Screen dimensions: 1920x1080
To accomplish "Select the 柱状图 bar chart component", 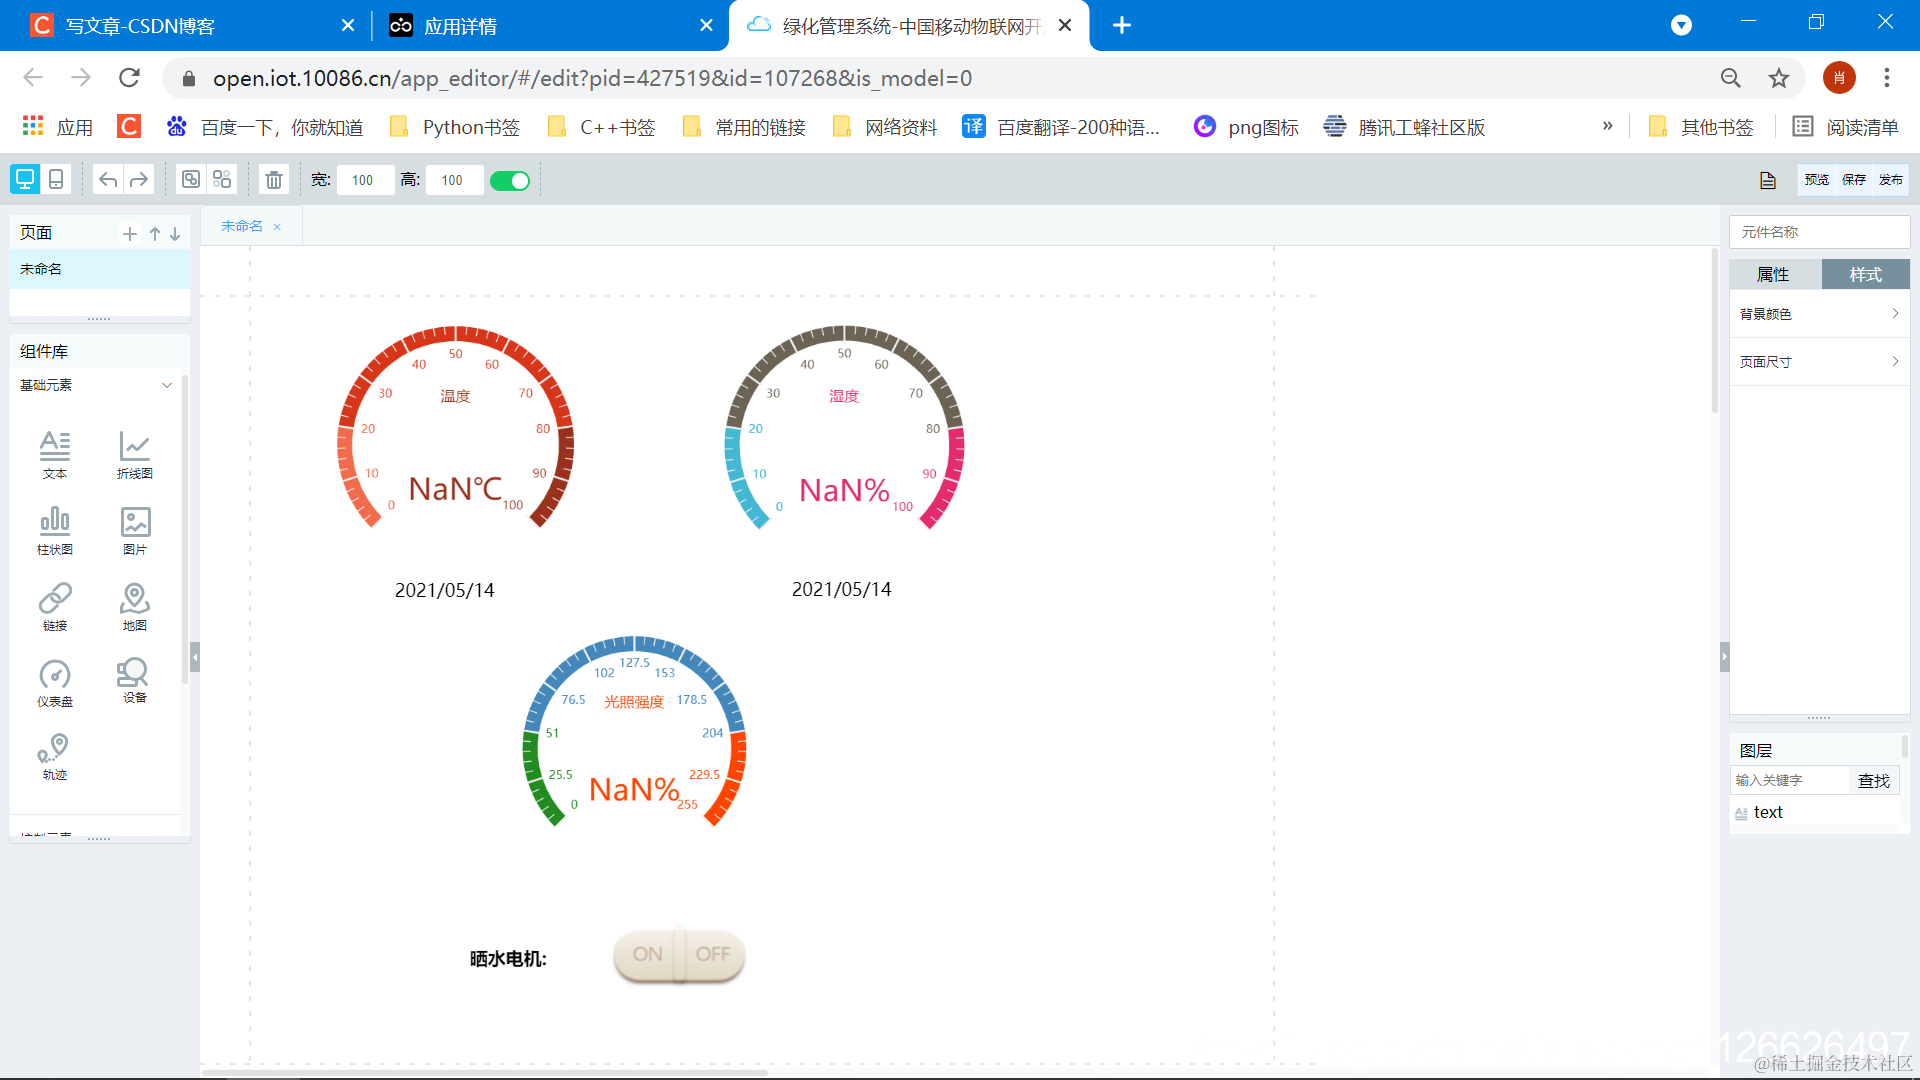I will [55, 530].
